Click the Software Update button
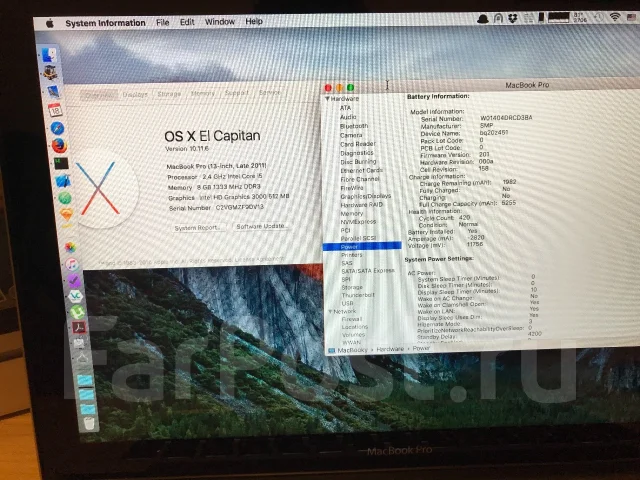This screenshot has width=640, height=480. pos(261,226)
